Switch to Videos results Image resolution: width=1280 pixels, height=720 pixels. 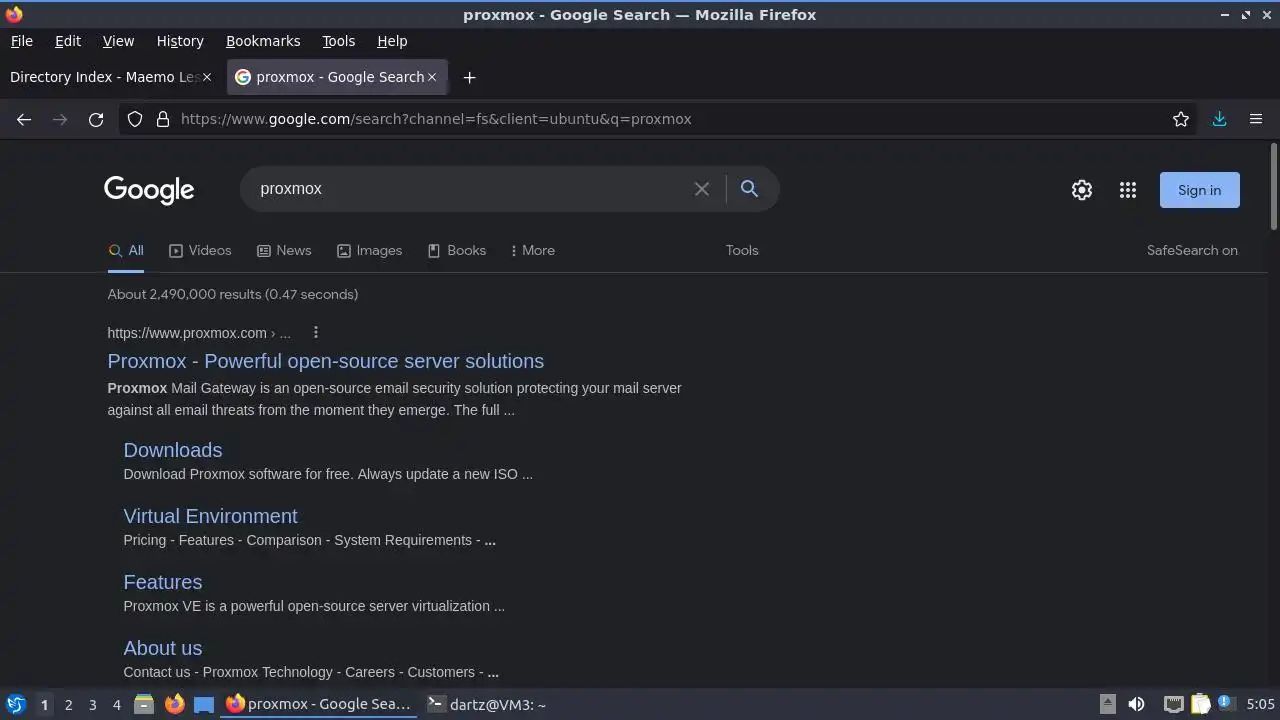(x=200, y=250)
